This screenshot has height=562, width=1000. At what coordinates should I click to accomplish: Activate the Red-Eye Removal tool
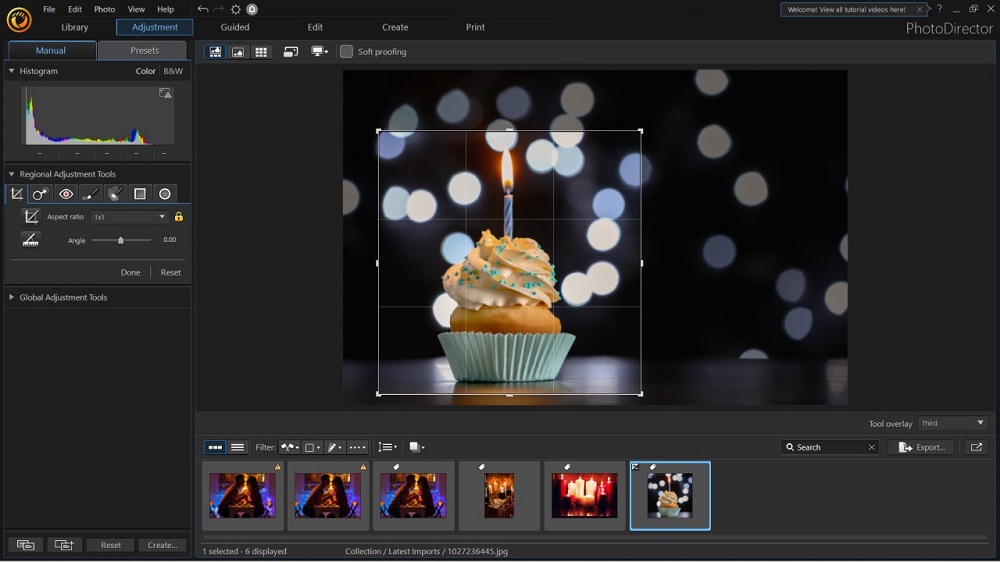pos(66,194)
